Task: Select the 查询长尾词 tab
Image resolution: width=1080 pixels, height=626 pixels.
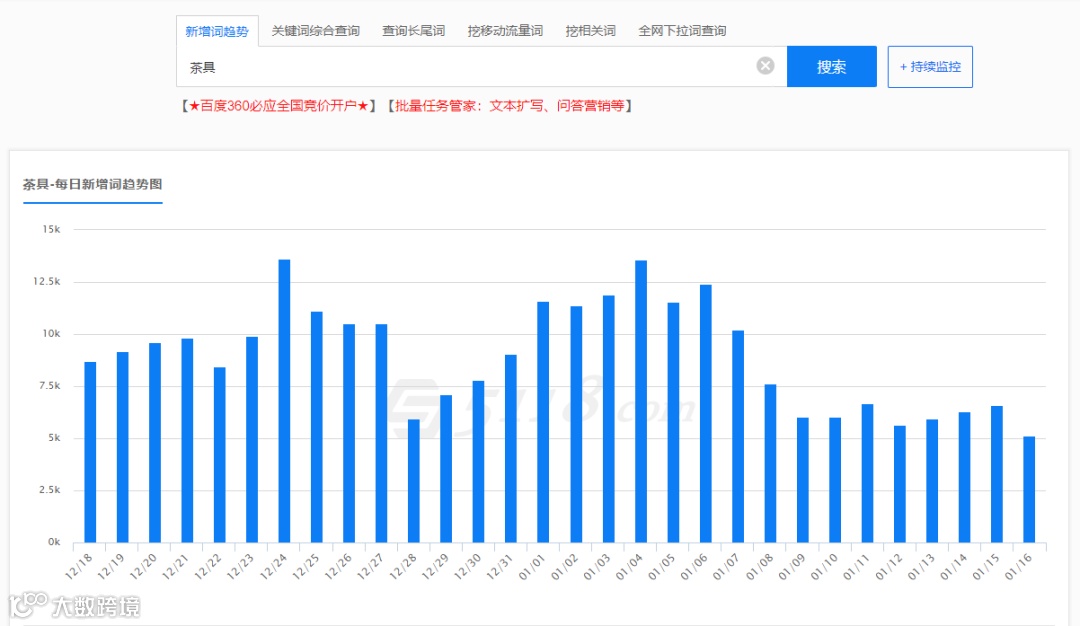Action: click(413, 31)
